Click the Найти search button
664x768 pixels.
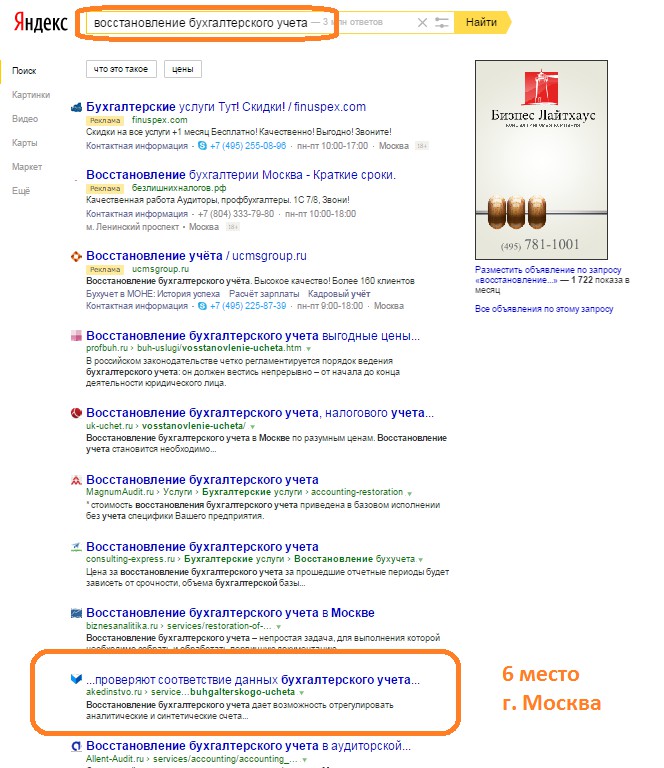[x=481, y=23]
